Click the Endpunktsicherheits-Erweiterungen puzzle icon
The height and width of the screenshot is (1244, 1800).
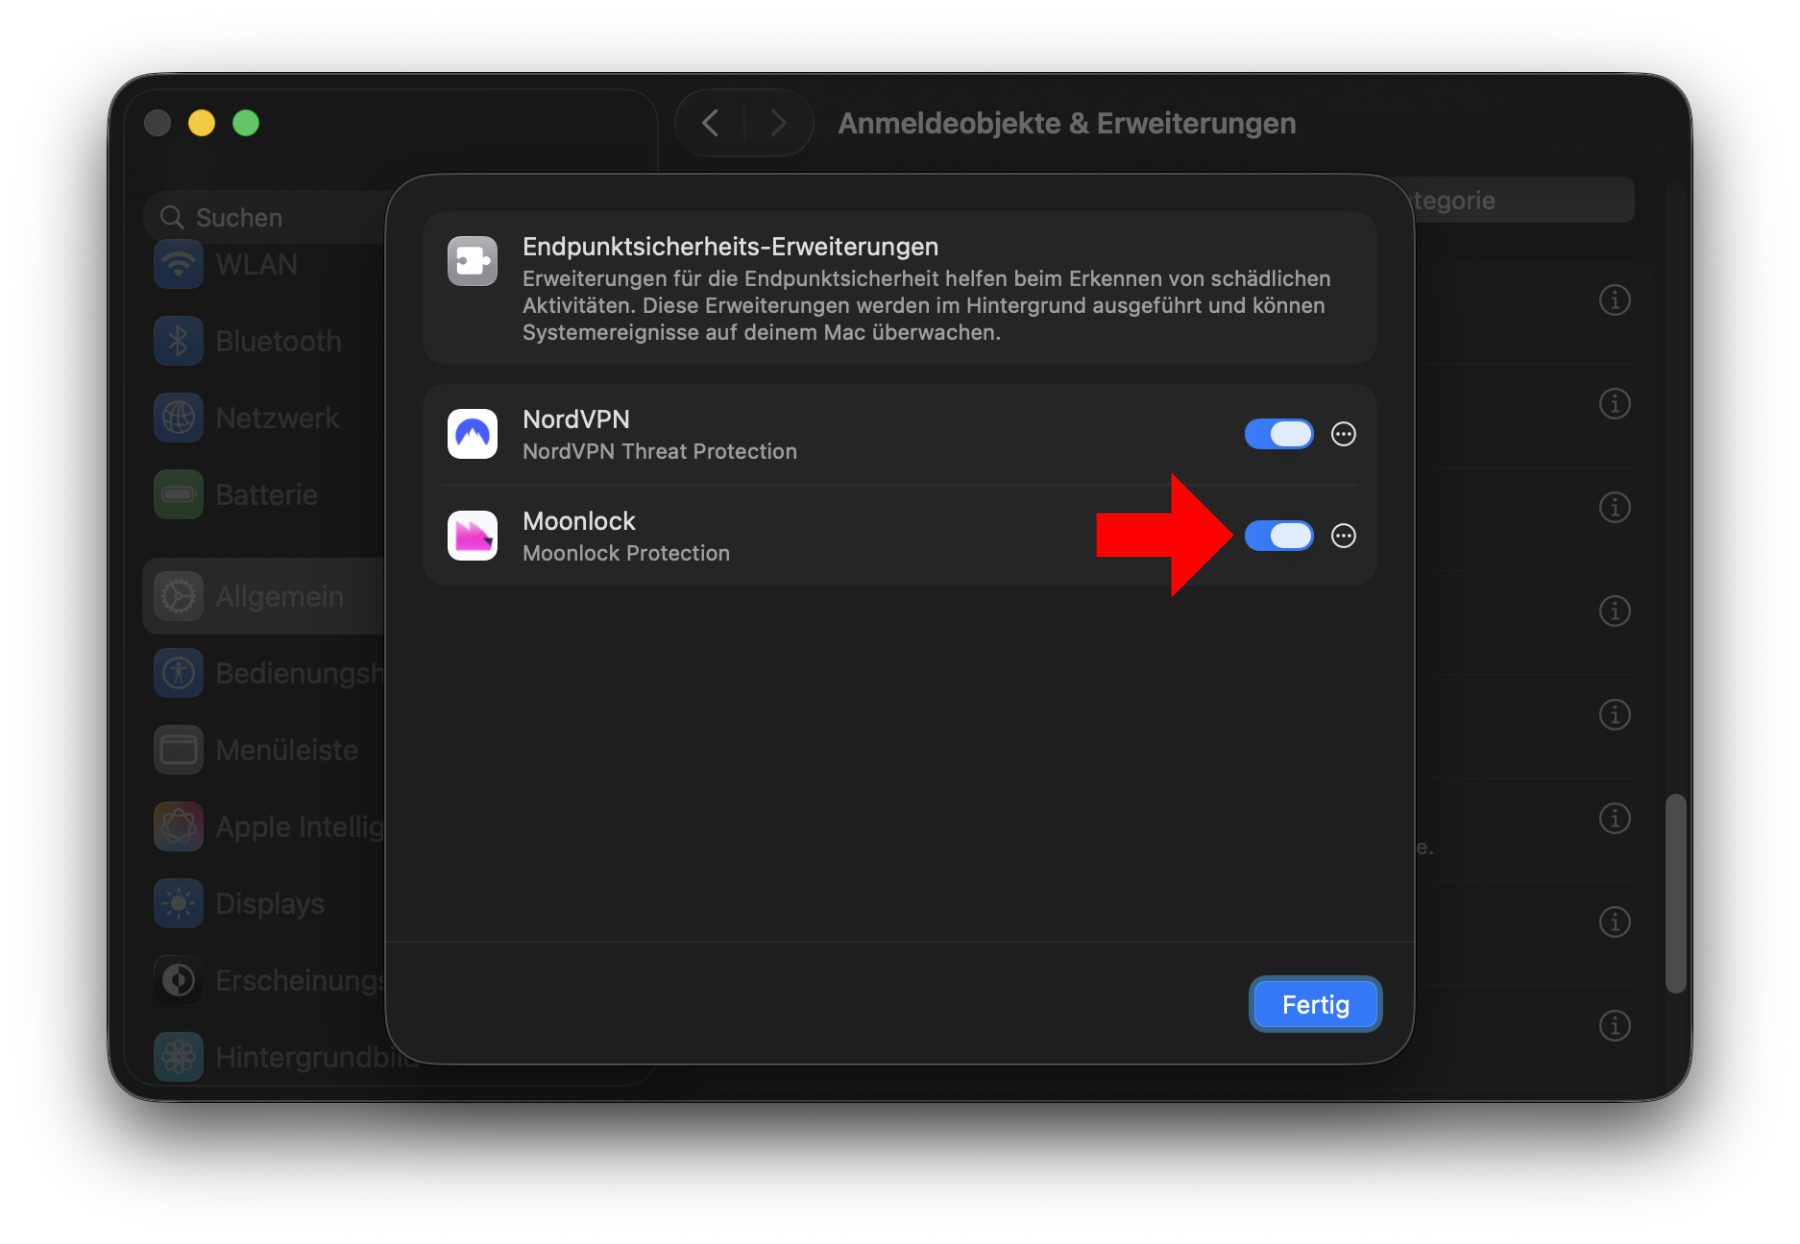472,261
